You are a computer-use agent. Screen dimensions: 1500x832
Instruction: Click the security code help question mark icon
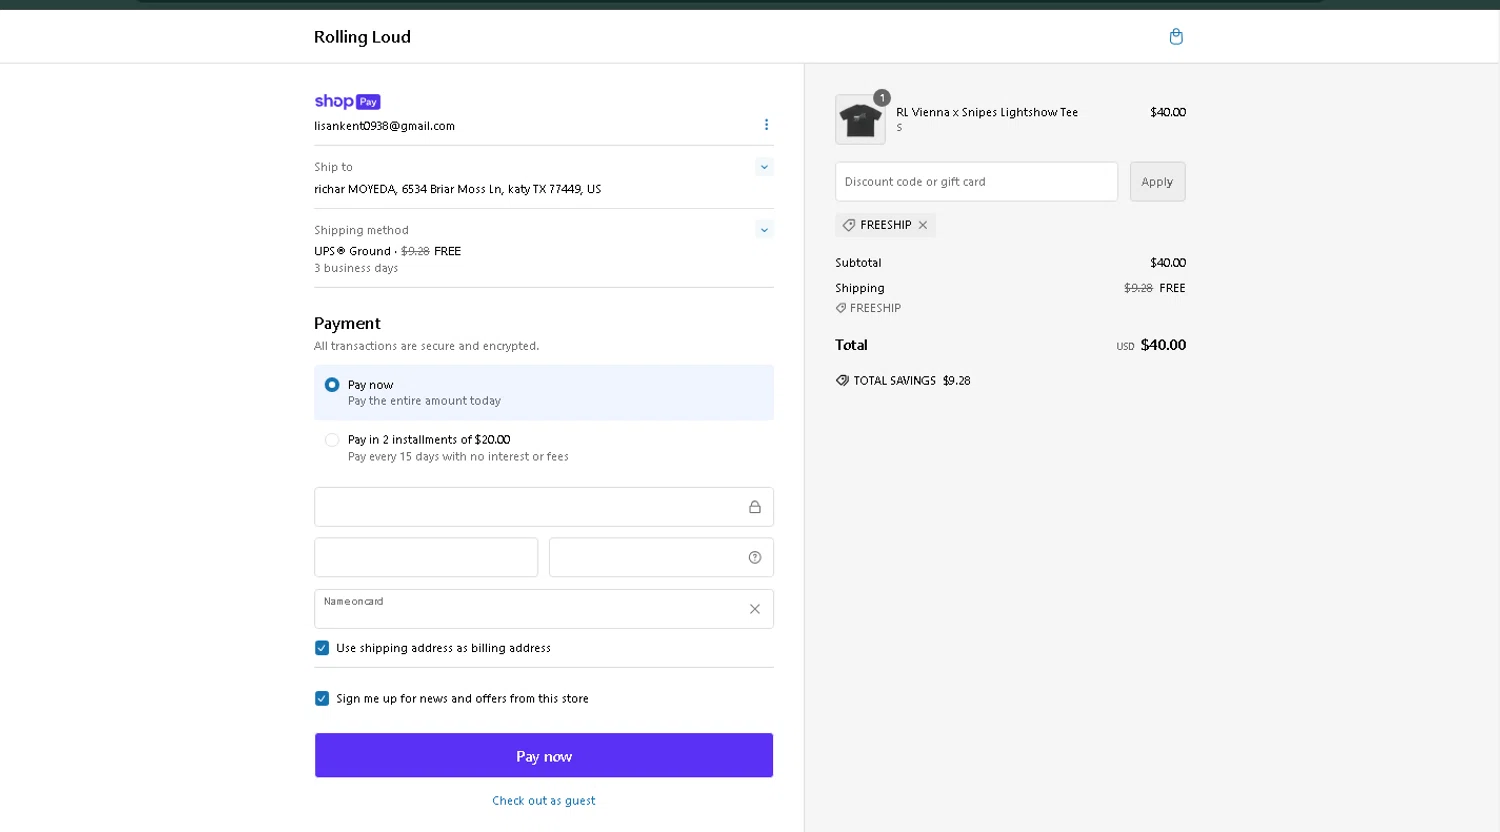(x=755, y=558)
